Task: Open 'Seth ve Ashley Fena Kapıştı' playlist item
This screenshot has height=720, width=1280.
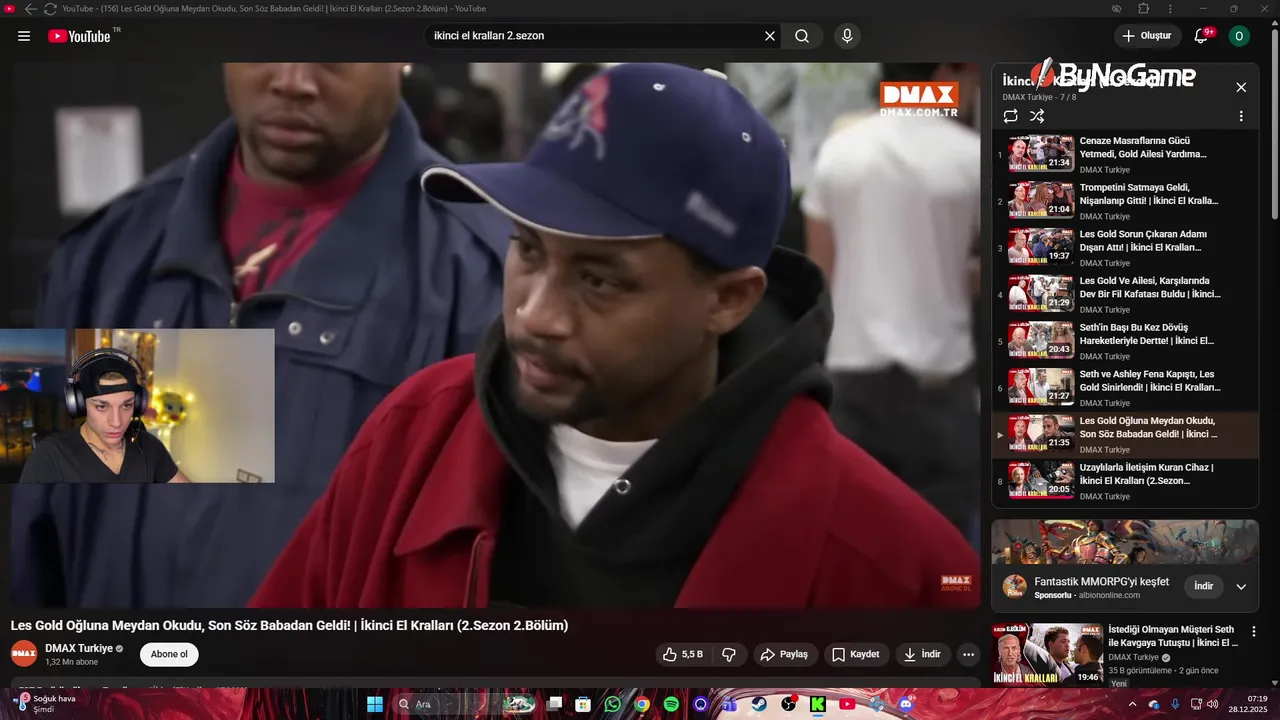Action: 1125,388
